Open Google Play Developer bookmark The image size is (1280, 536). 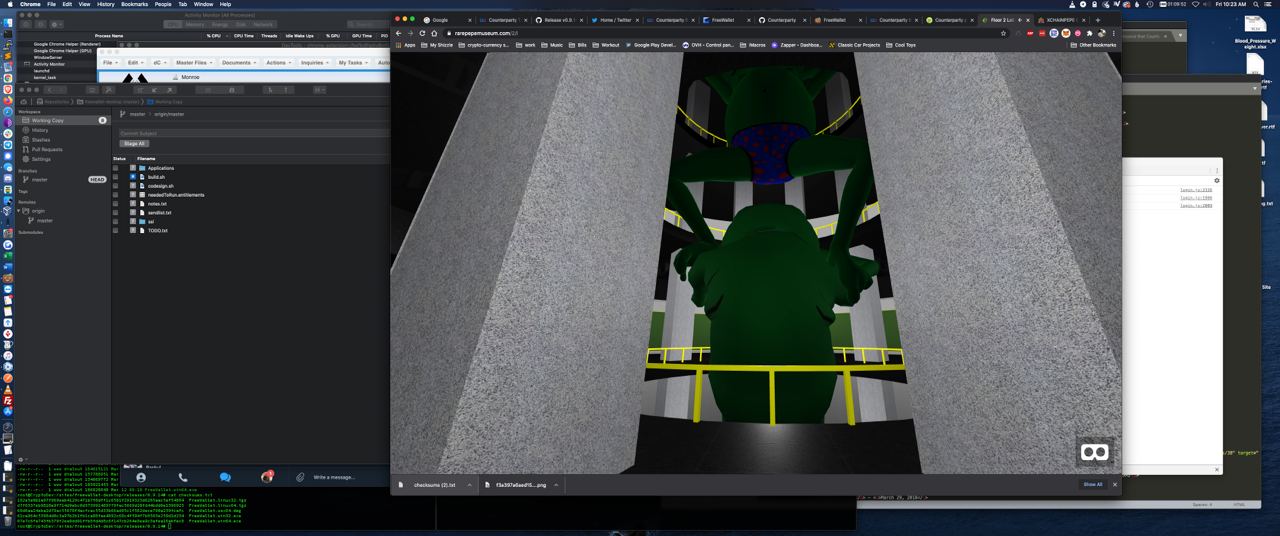click(652, 45)
